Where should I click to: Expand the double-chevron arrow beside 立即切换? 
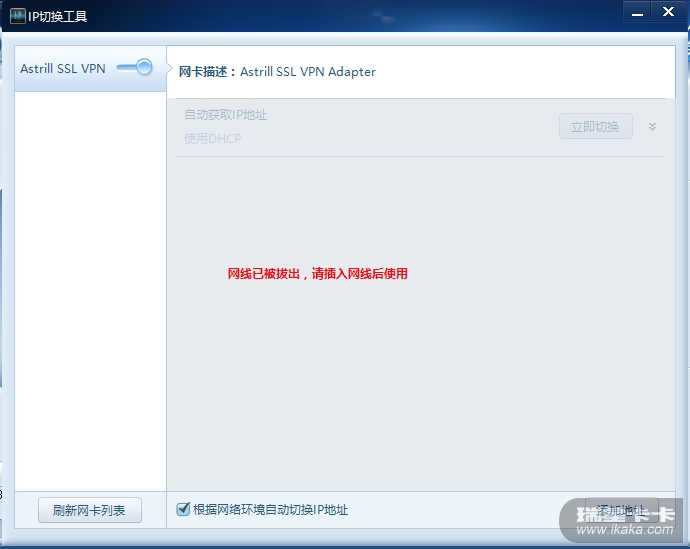point(652,127)
